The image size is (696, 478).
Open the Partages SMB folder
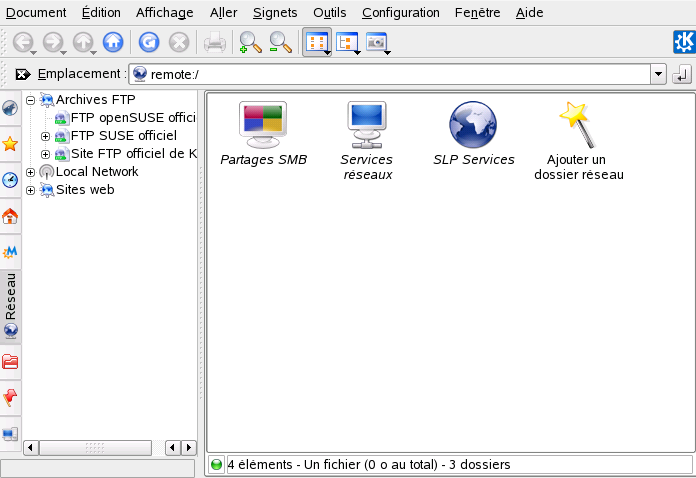(x=263, y=134)
